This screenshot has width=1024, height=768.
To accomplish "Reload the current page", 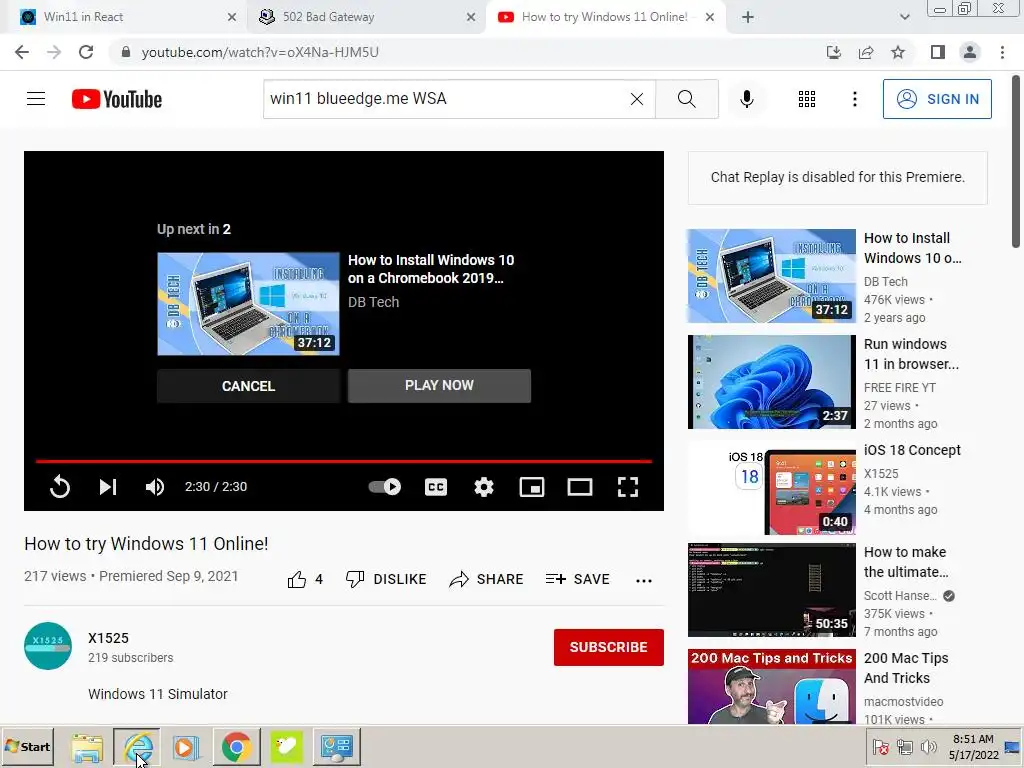I will point(86,52).
